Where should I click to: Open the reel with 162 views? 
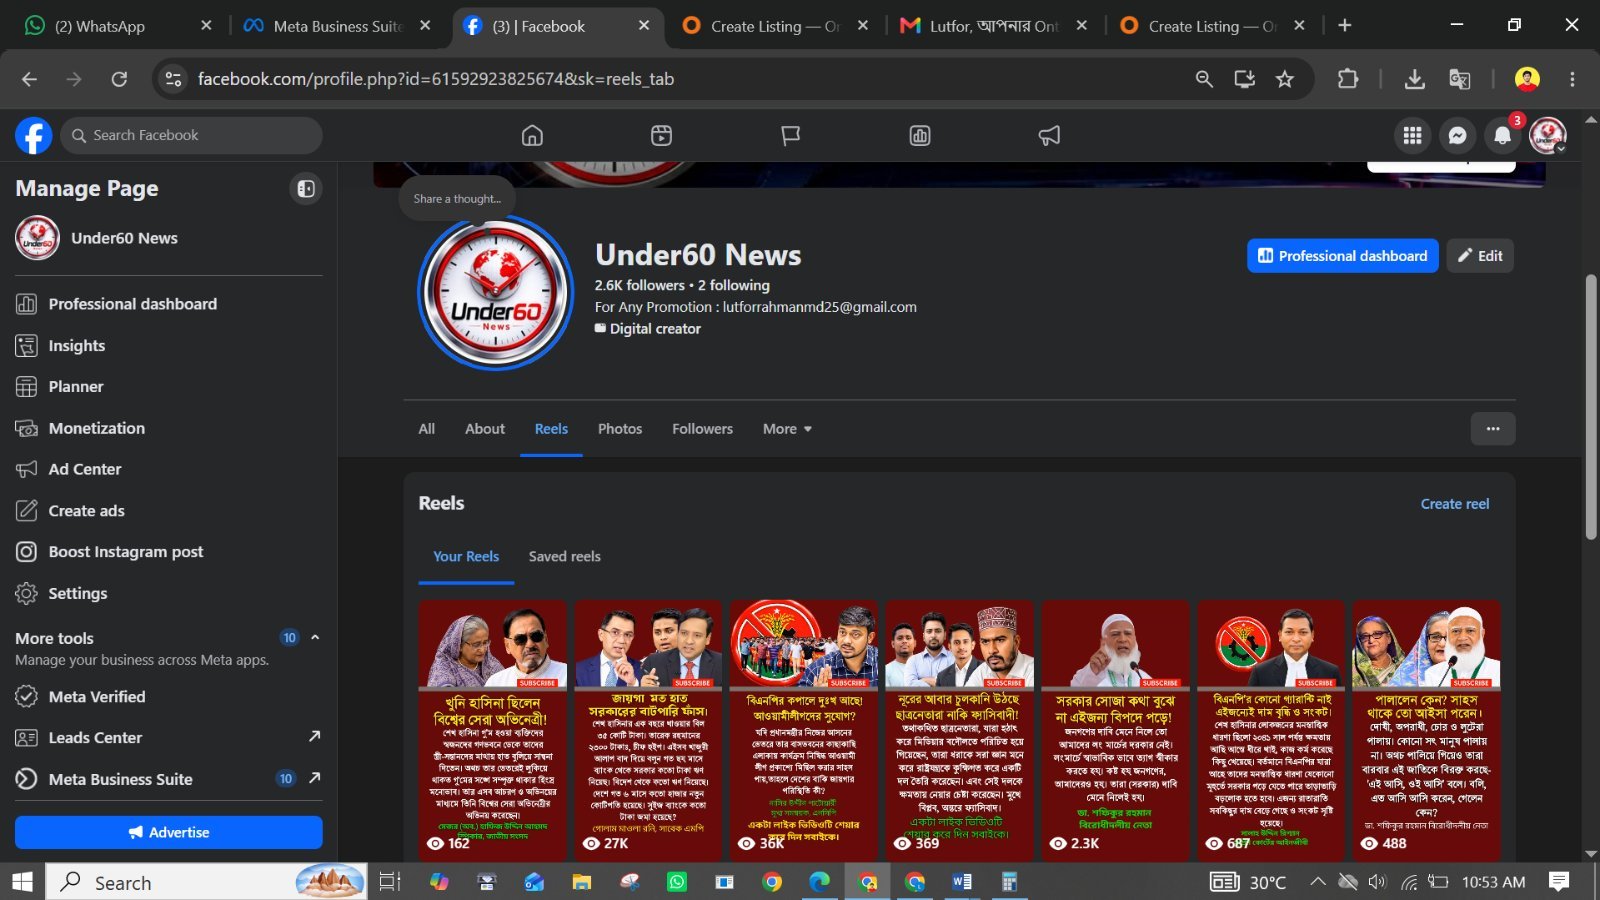click(x=493, y=730)
